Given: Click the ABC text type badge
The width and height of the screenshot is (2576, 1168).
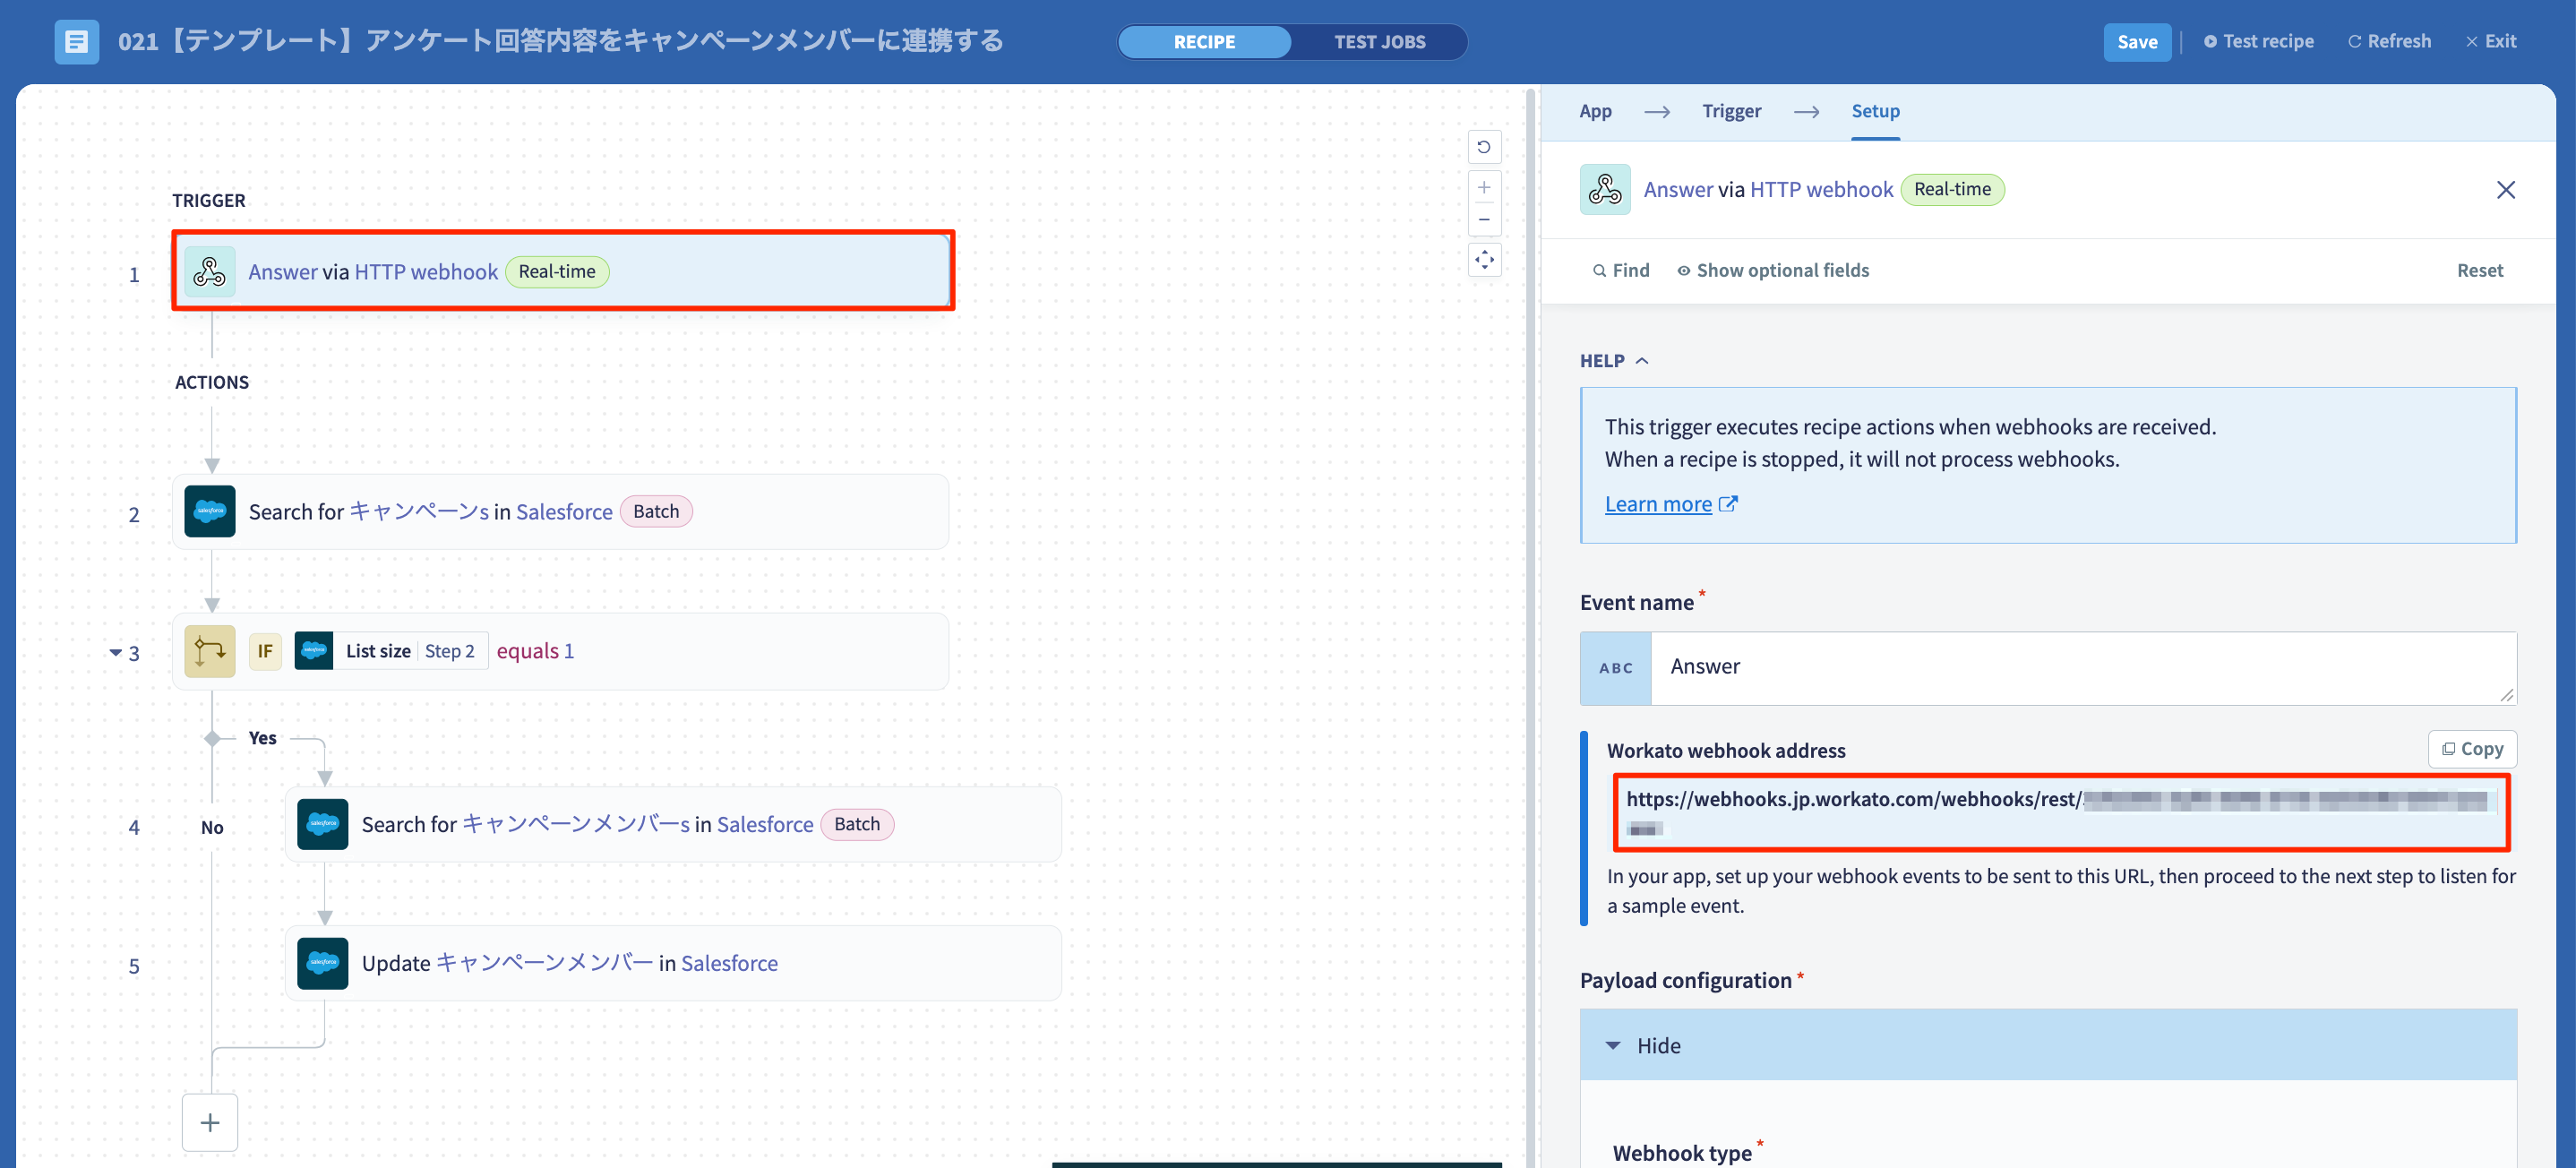Looking at the screenshot, I should tap(1615, 668).
